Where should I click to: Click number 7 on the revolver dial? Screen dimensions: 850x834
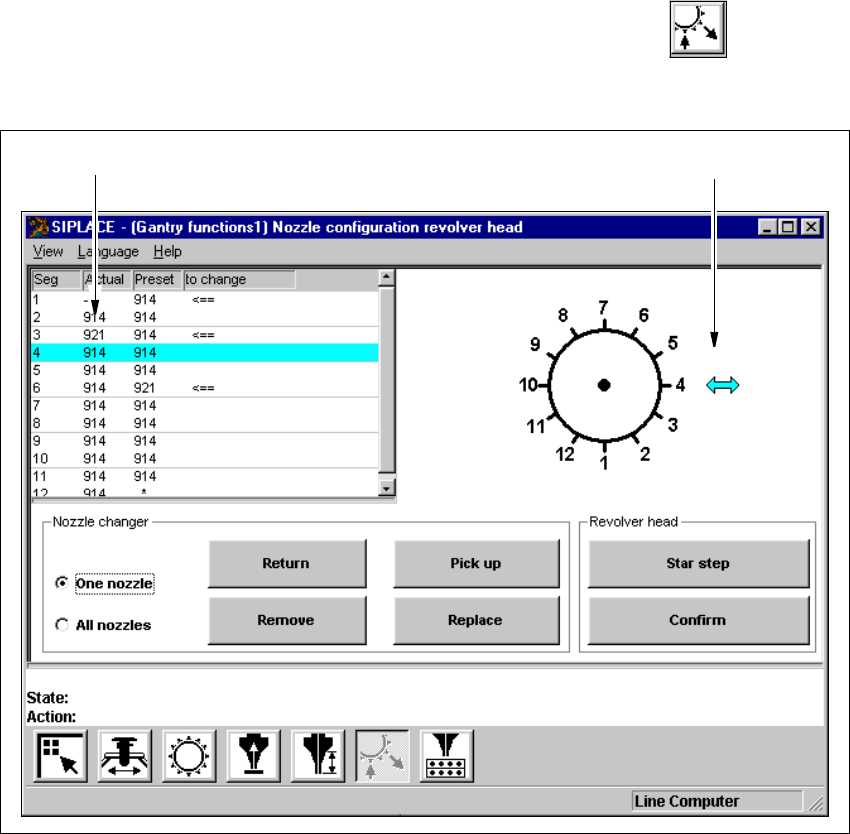[603, 308]
